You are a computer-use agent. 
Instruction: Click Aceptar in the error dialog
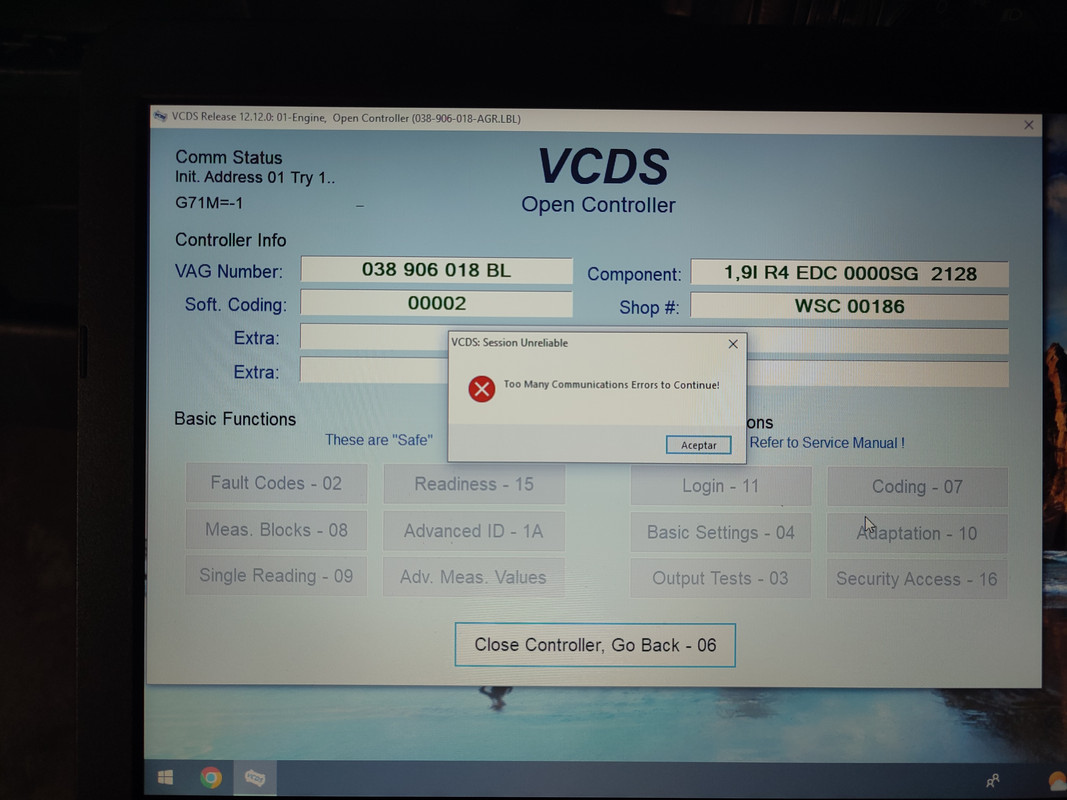(698, 445)
